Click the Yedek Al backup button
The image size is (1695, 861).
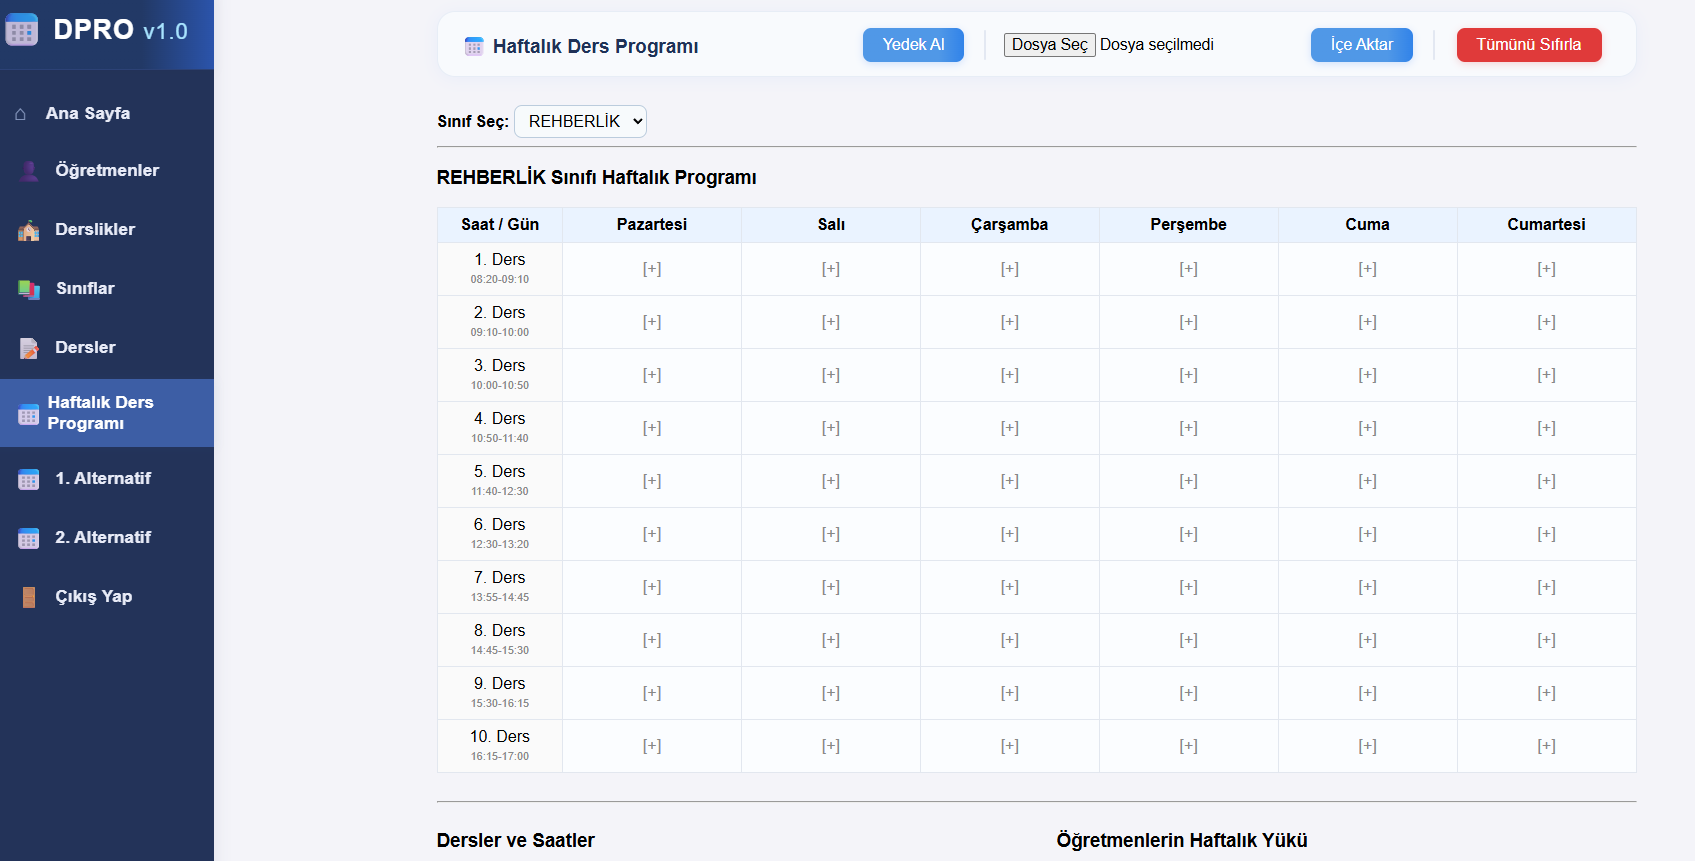point(913,45)
